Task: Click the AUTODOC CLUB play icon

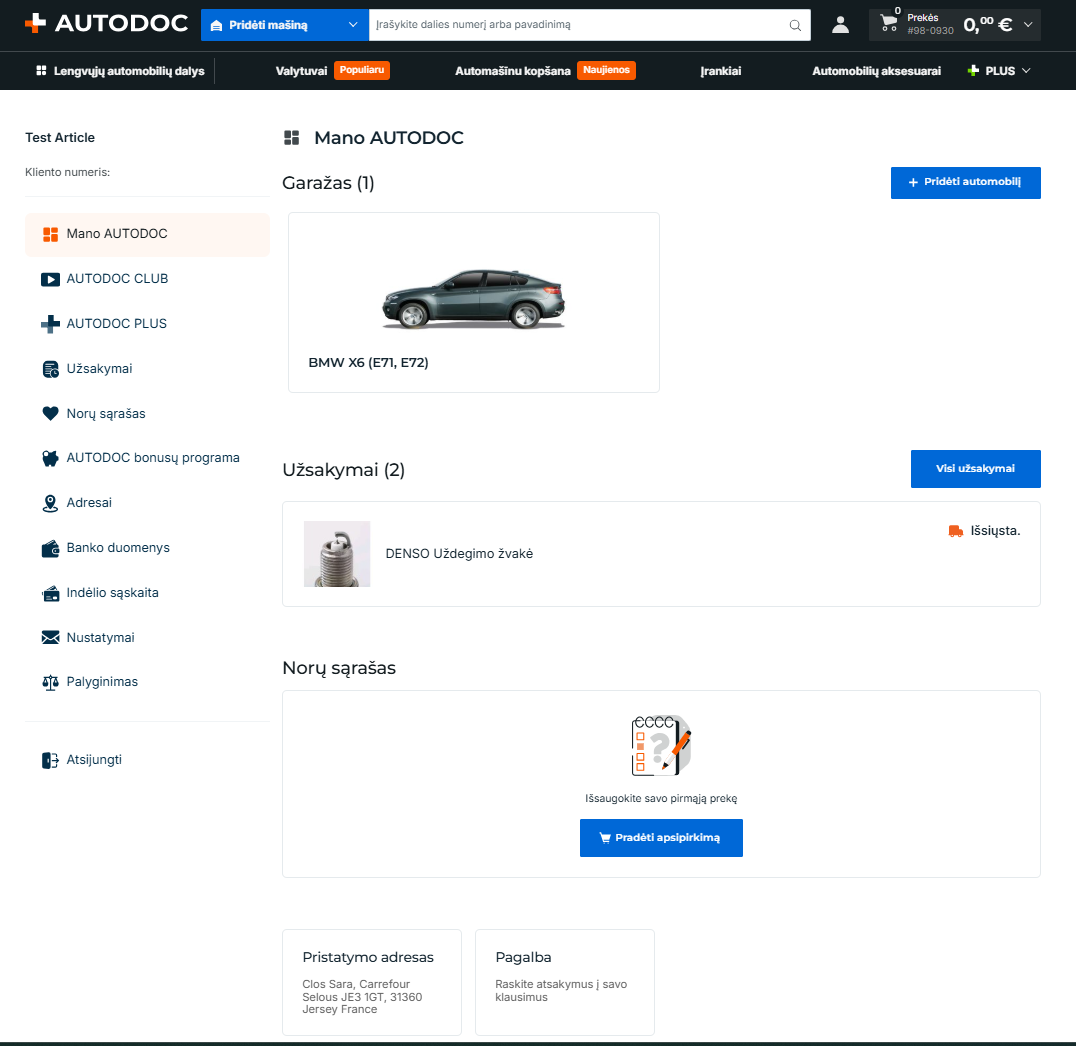Action: pos(50,279)
